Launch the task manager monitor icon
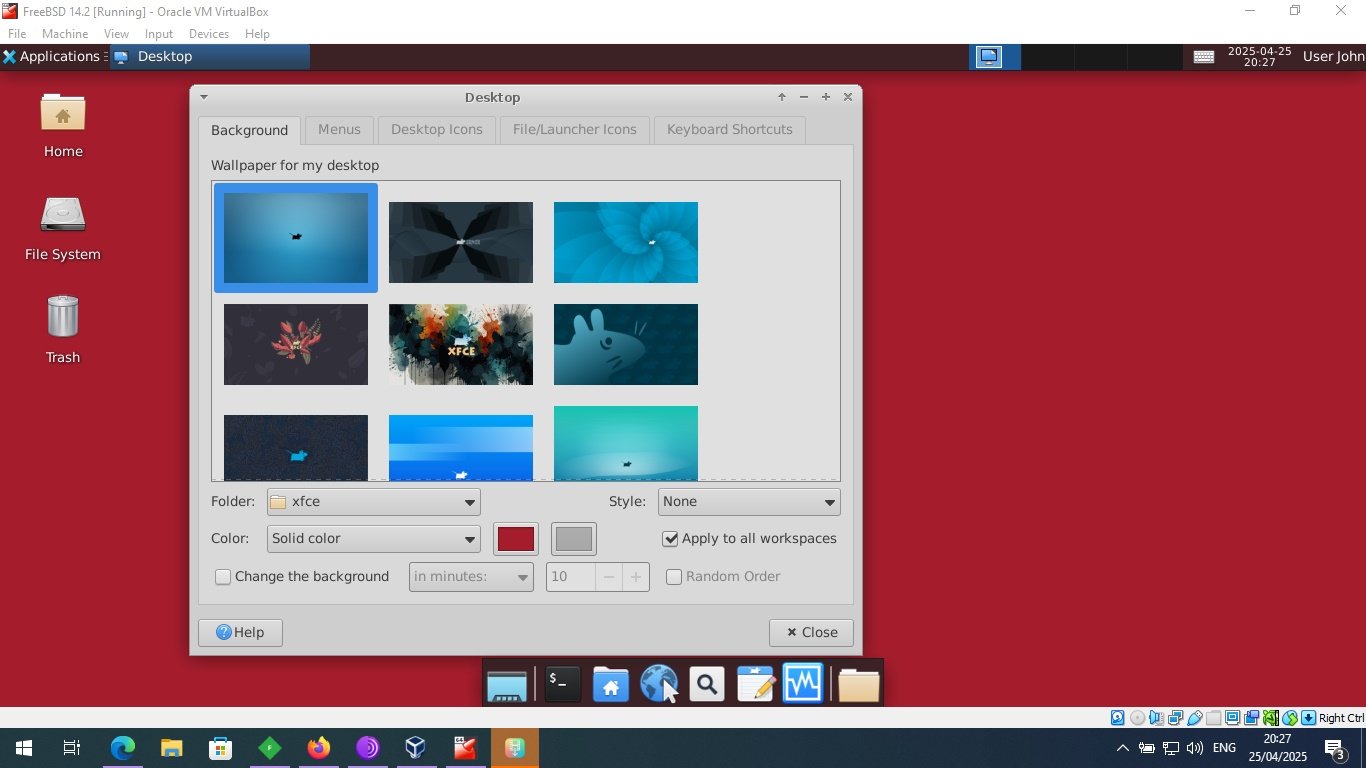Viewport: 1366px width, 768px height. coord(803,685)
